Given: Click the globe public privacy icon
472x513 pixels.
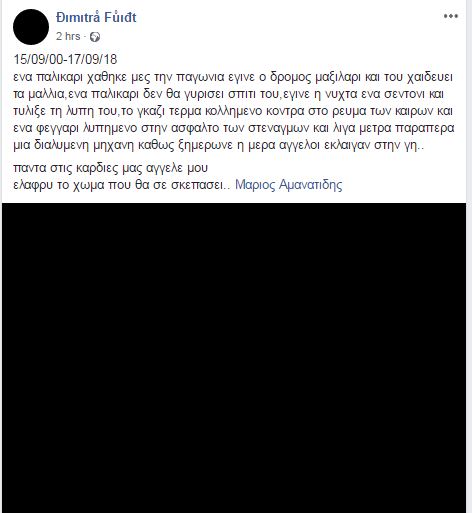Looking at the screenshot, I should click(x=95, y=37).
